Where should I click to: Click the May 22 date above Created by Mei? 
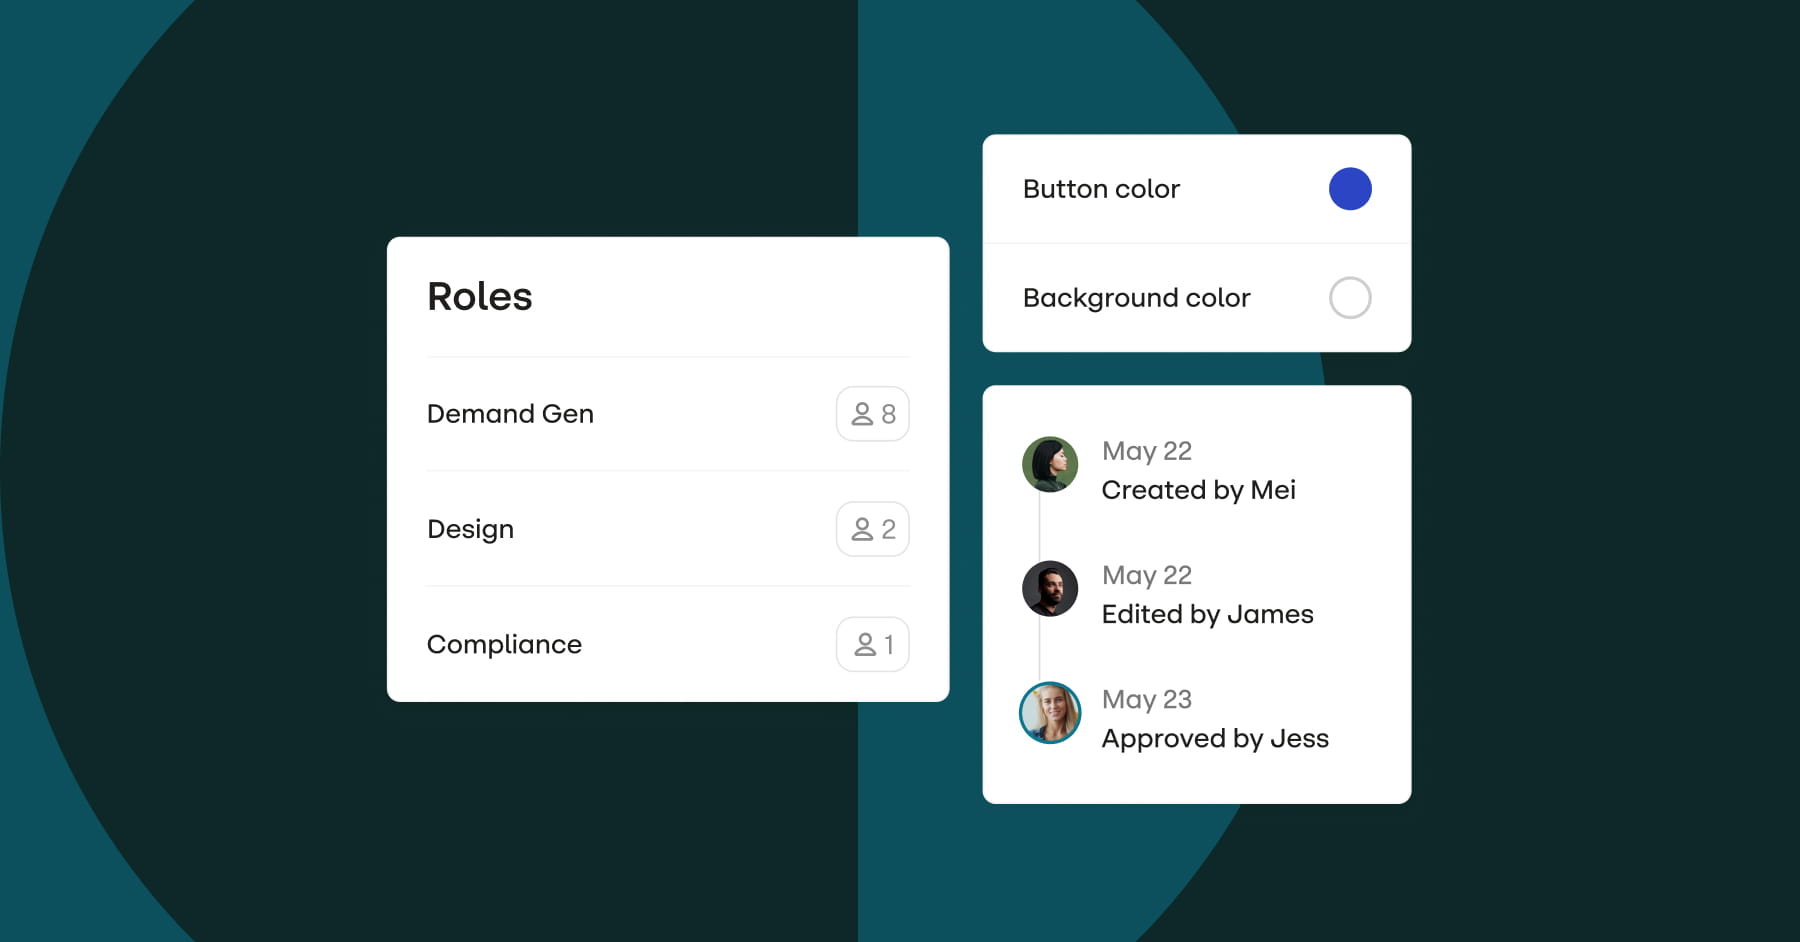pyautogui.click(x=1147, y=451)
